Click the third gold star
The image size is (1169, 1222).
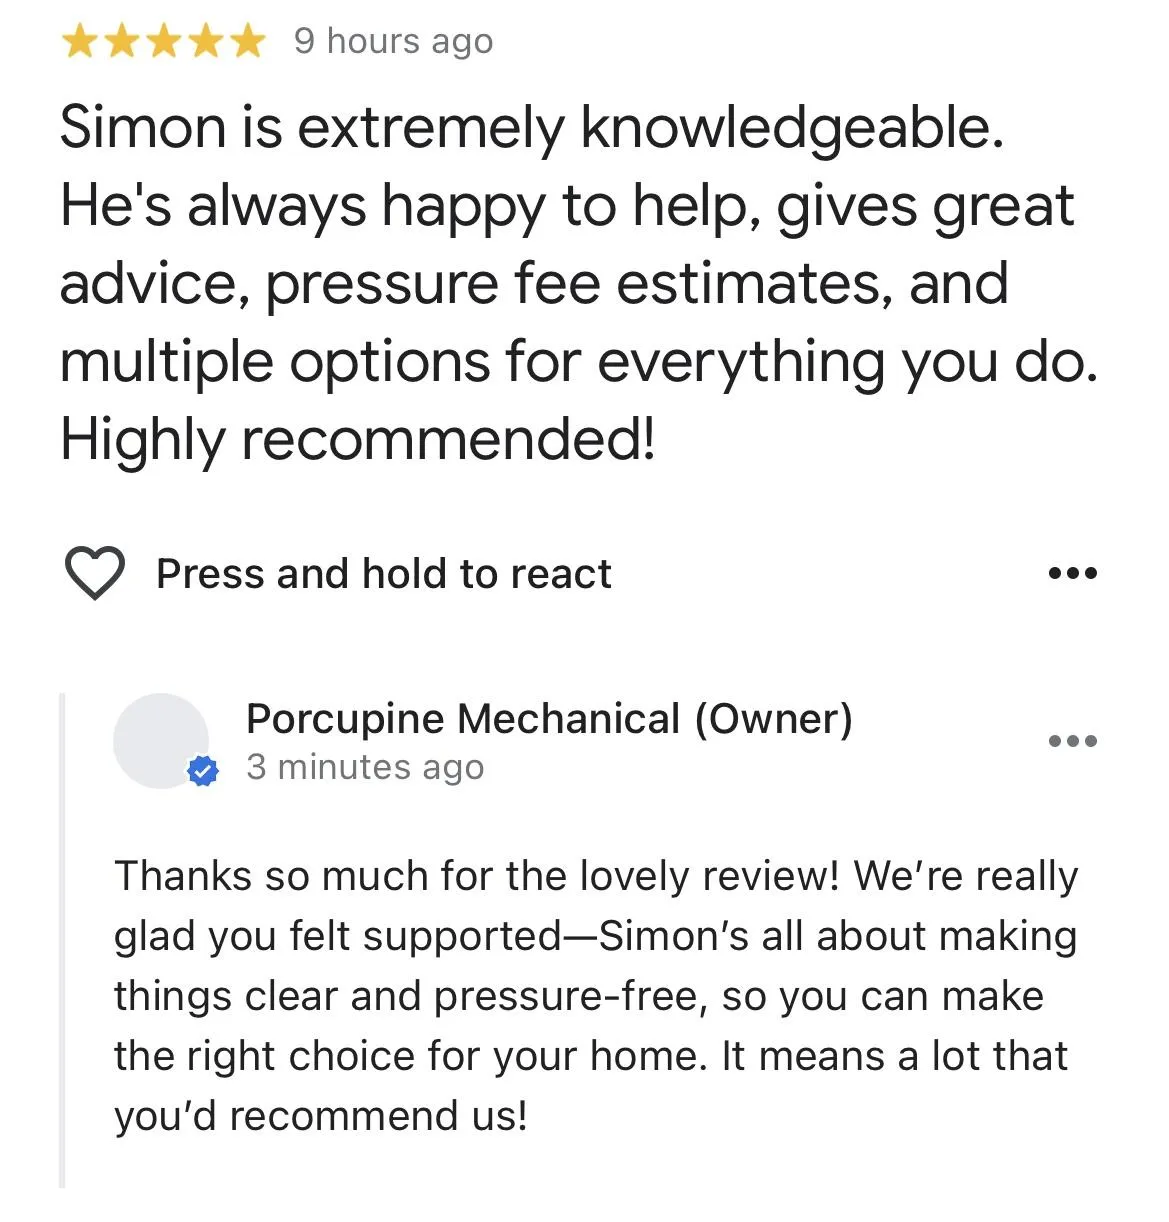[x=163, y=42]
